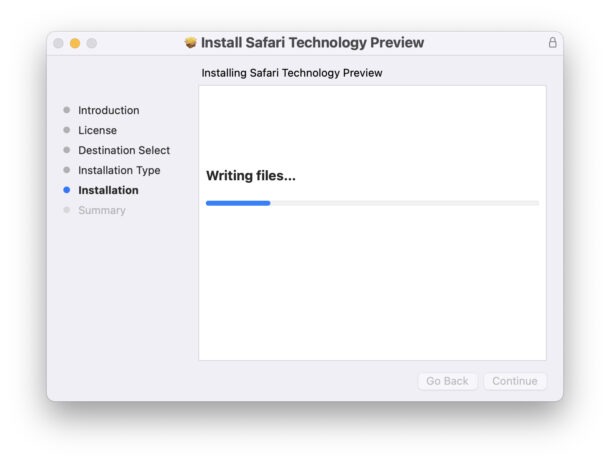610x463 pixels.
Task: Click the lock icon in the title bar
Action: pyautogui.click(x=552, y=43)
